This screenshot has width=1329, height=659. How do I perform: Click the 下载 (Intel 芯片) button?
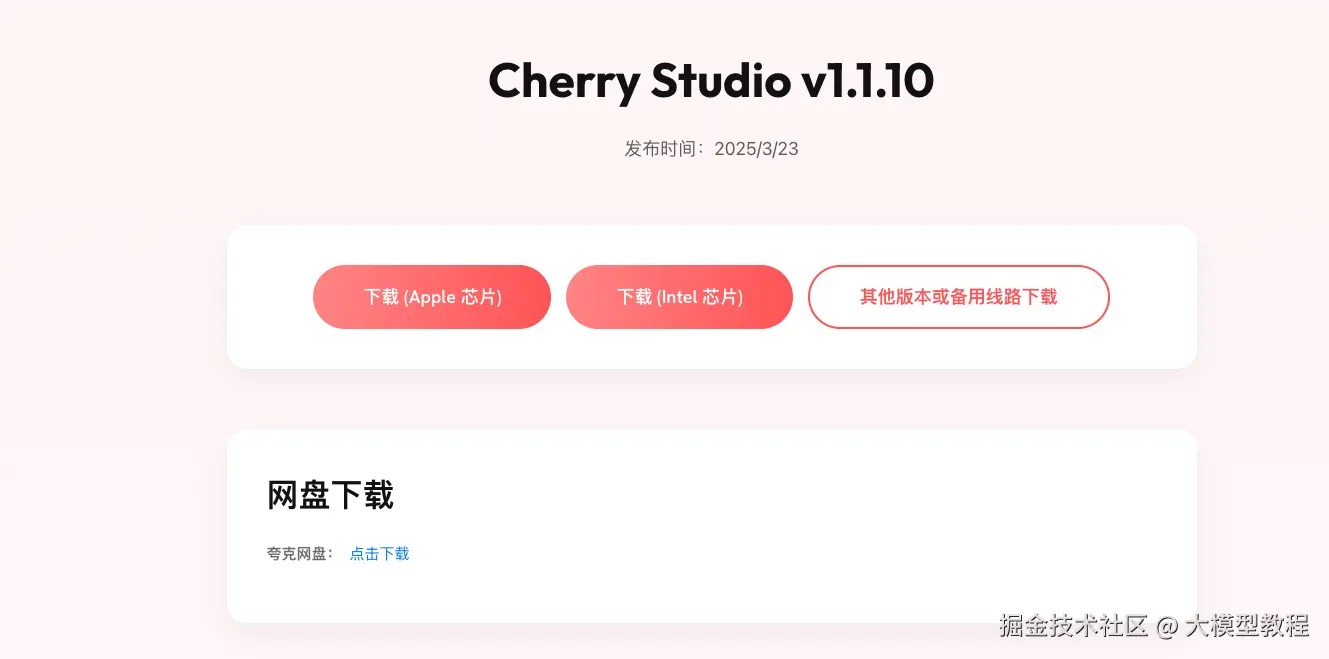point(679,297)
